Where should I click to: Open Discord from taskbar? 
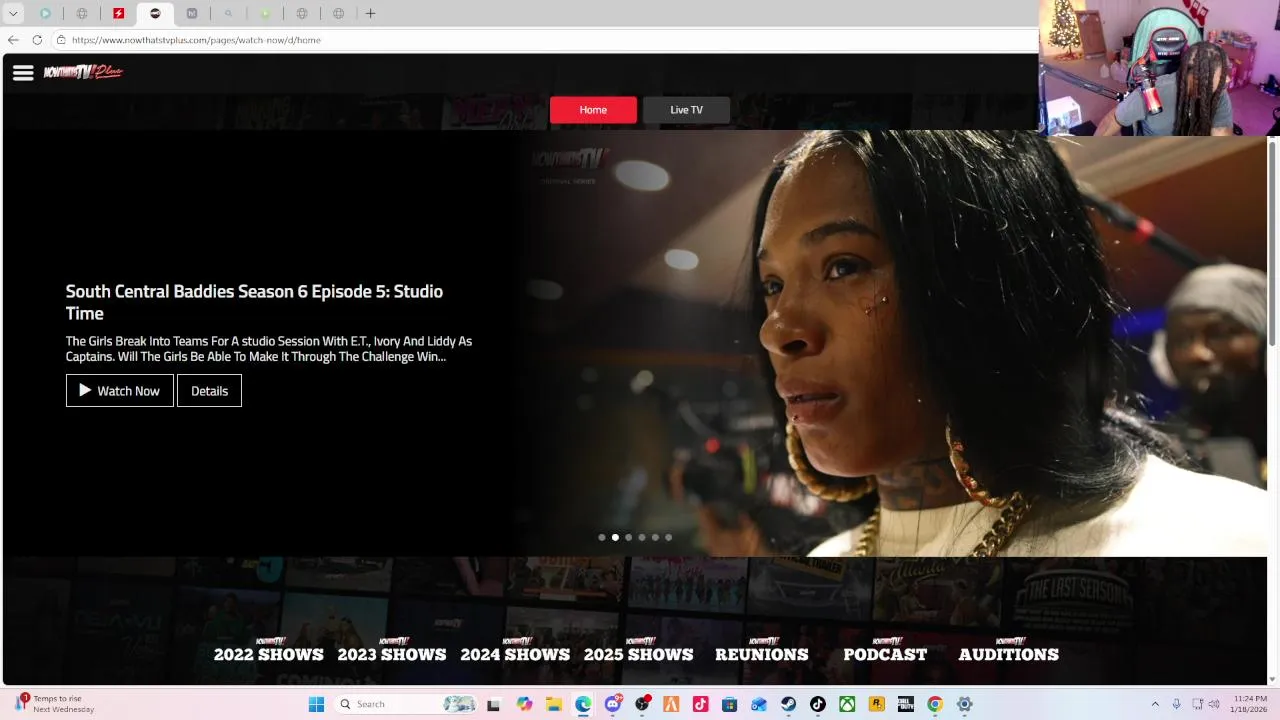pos(613,704)
